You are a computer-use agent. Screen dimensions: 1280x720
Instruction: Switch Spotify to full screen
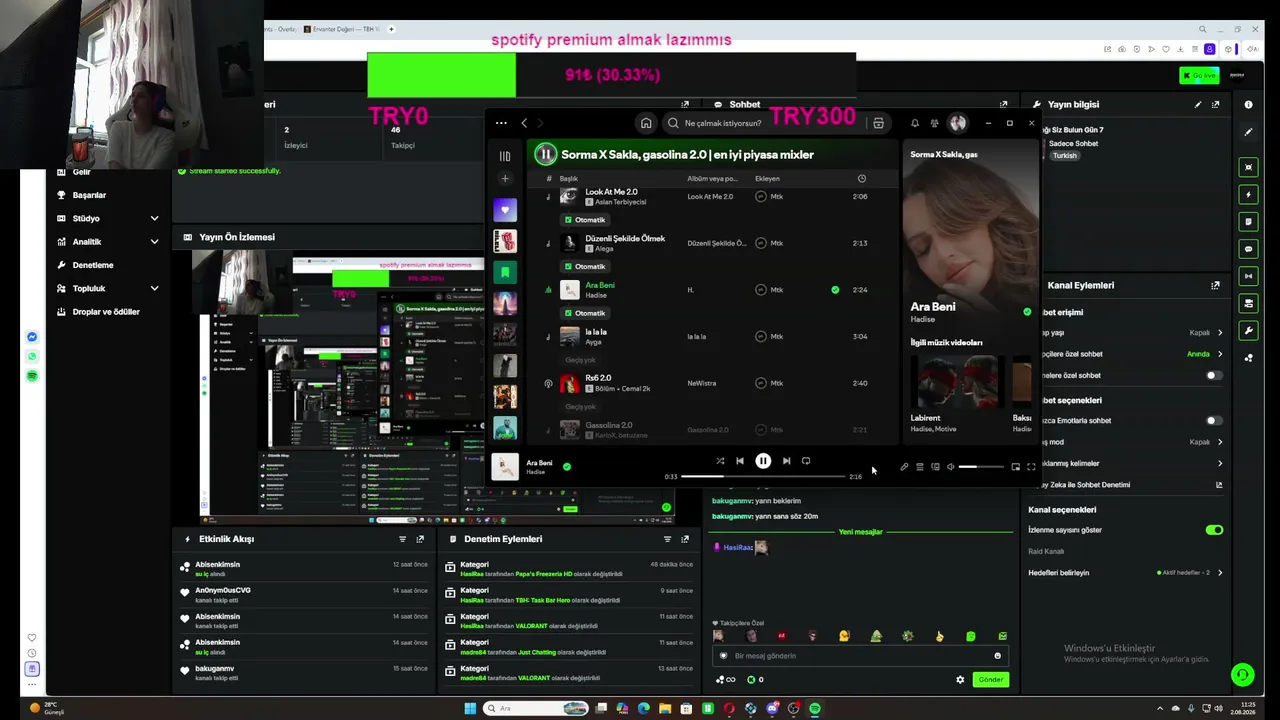(x=1031, y=467)
